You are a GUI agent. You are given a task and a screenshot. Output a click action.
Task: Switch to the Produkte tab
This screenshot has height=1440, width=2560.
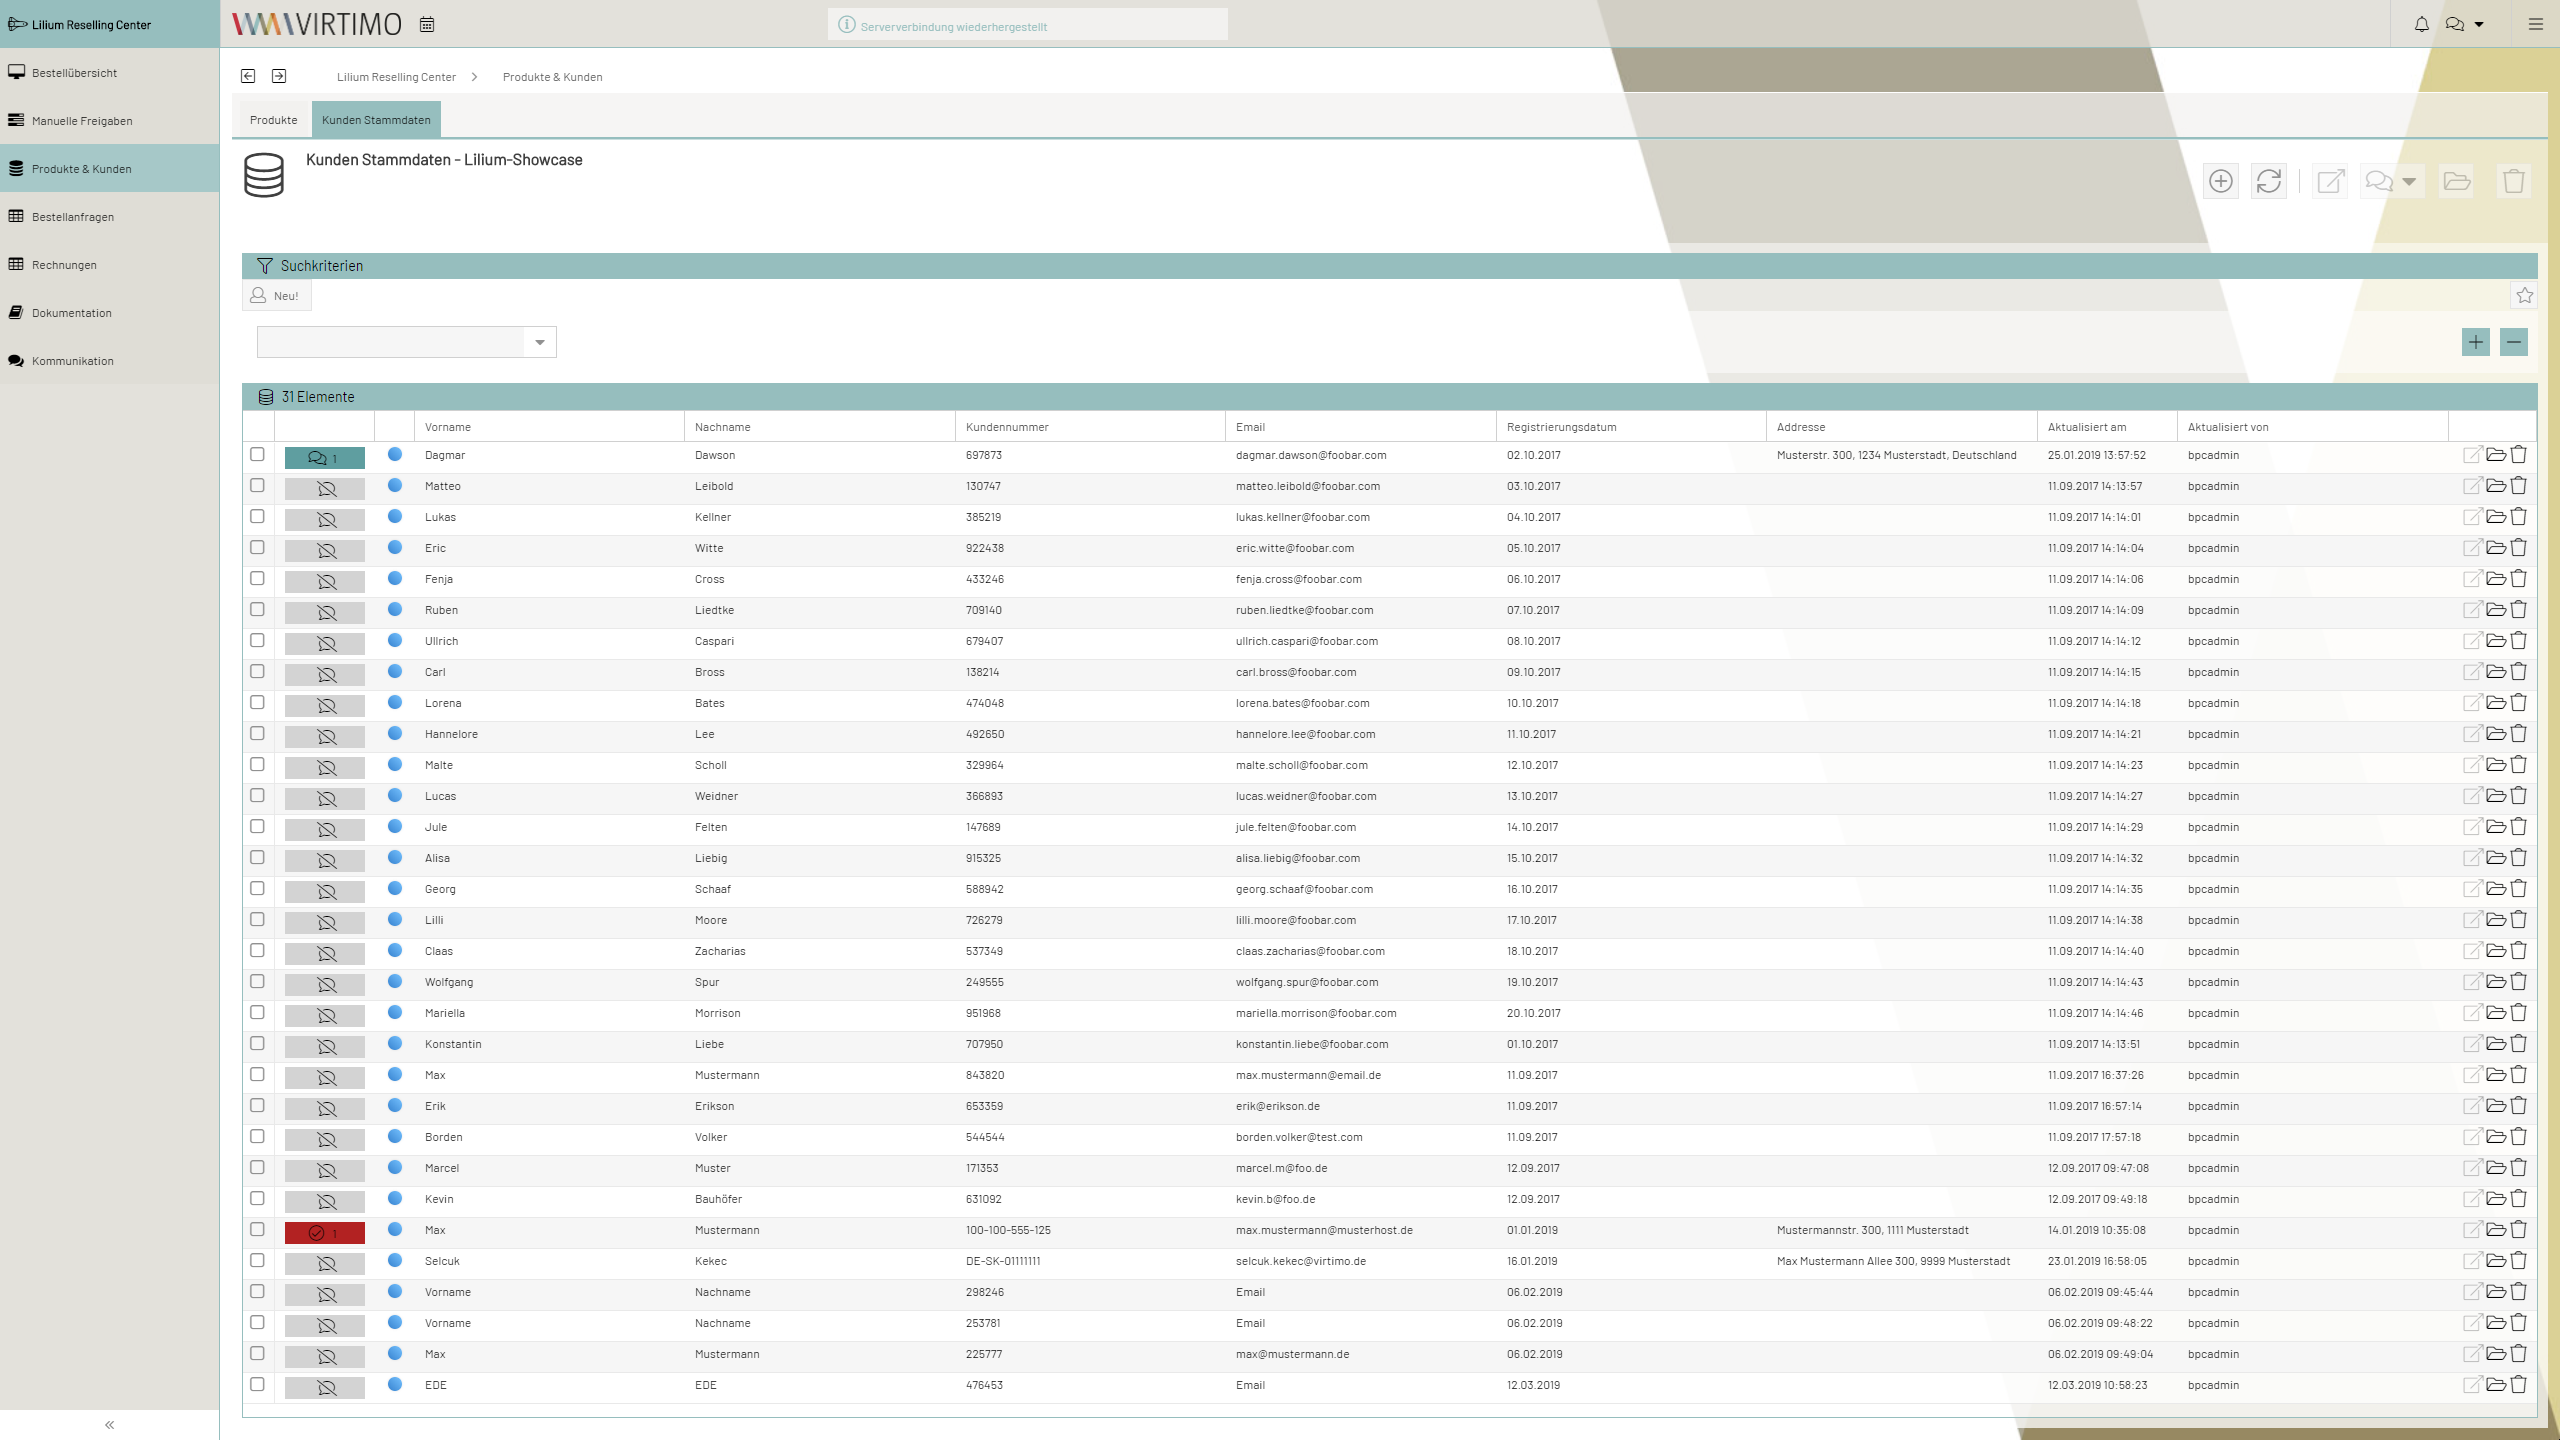(273, 120)
